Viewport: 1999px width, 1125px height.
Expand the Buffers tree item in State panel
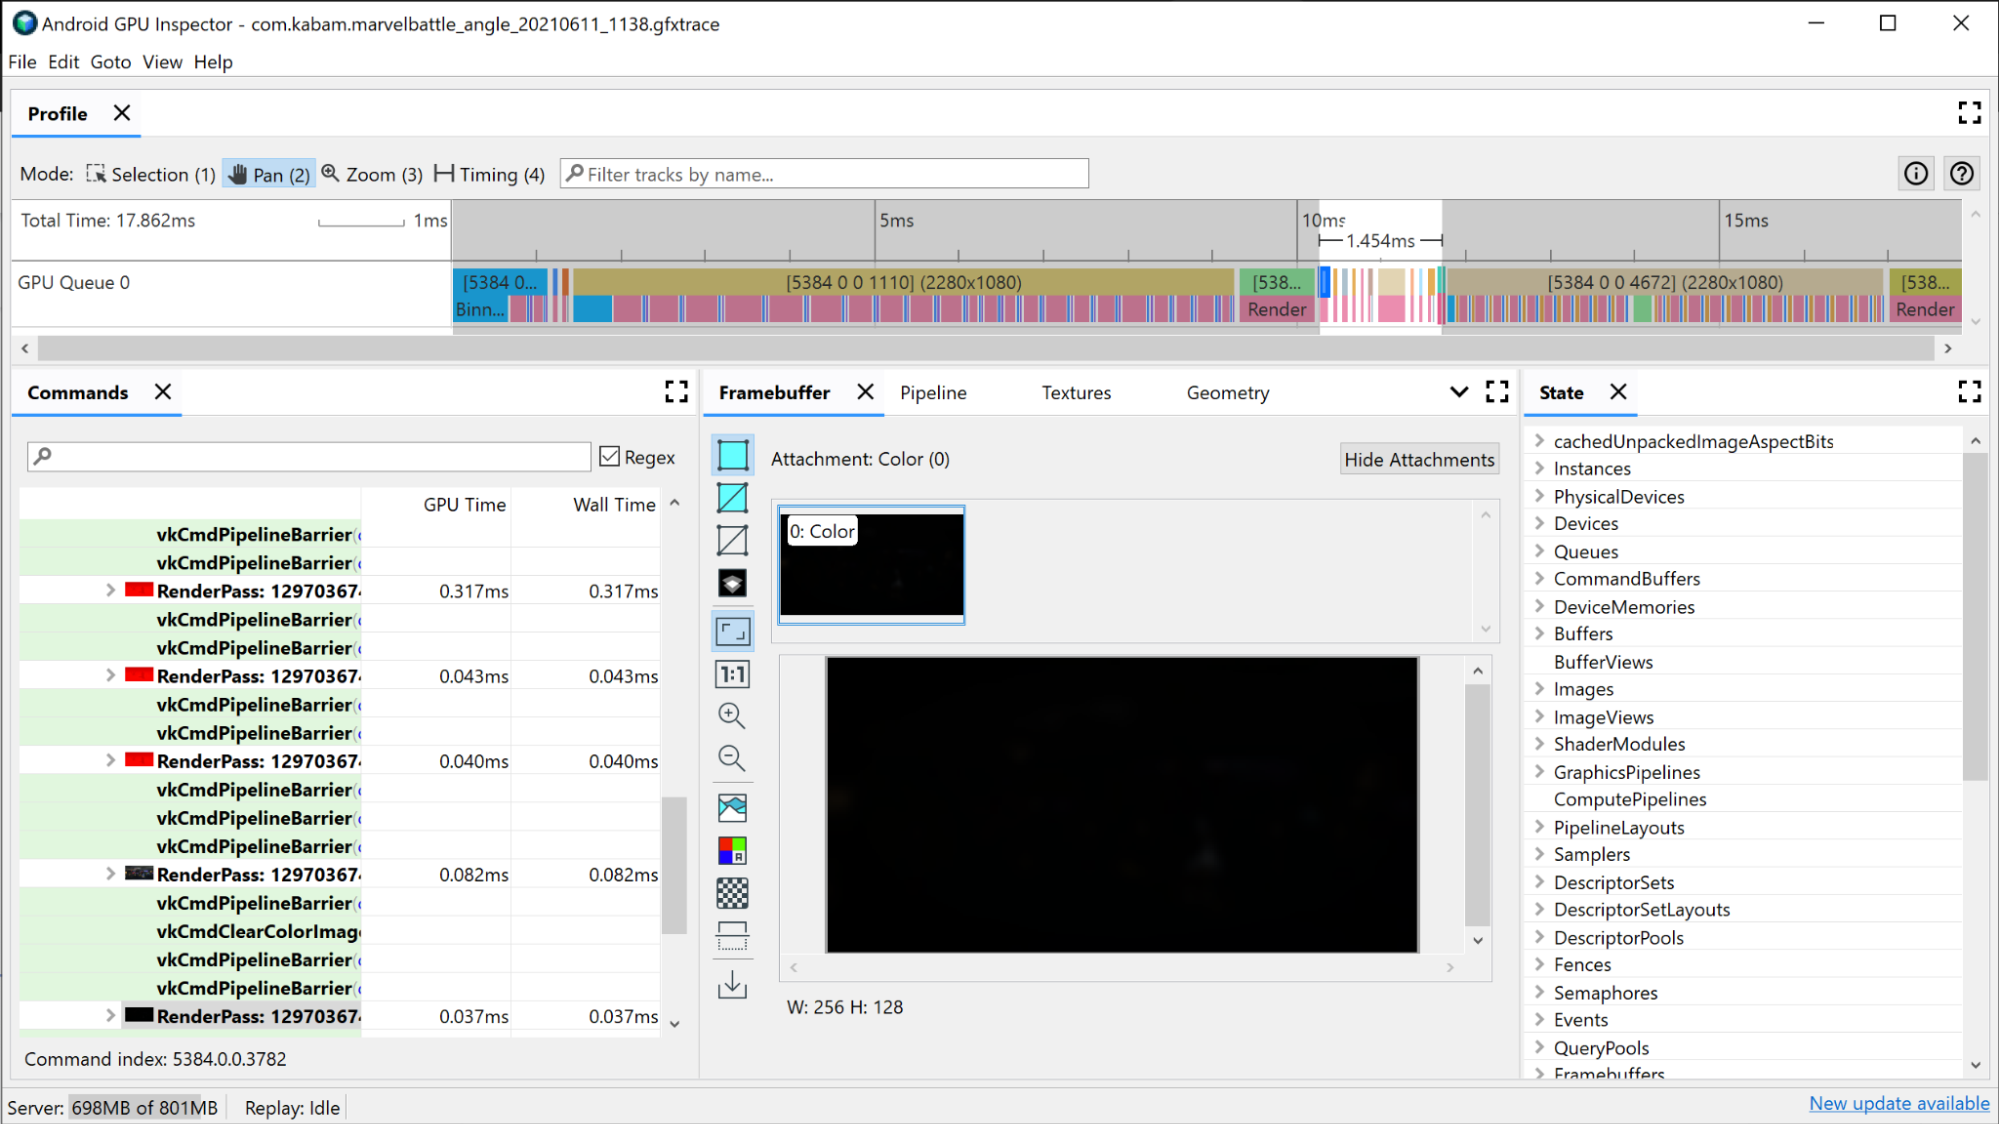pos(1539,633)
